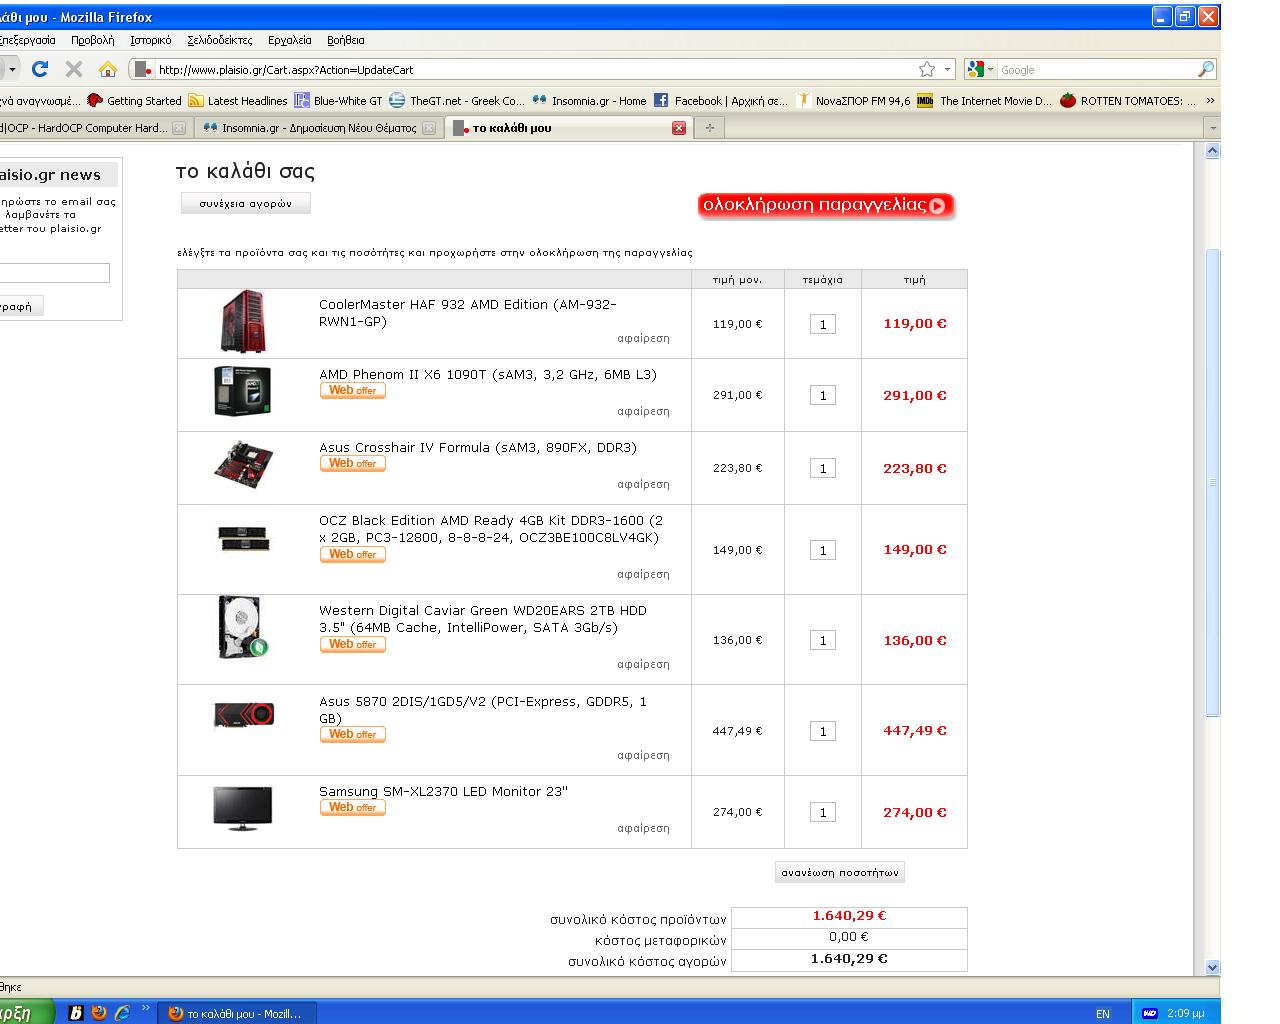Open The Internet Movie Database bookmark
The height and width of the screenshot is (1024, 1280).
point(985,100)
